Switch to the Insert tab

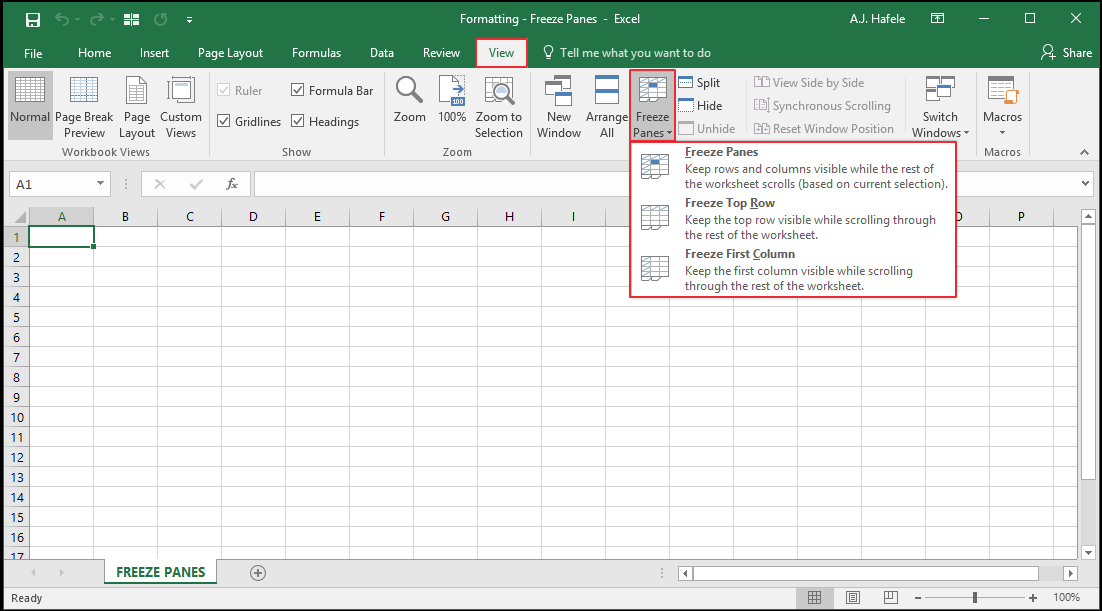pos(154,53)
